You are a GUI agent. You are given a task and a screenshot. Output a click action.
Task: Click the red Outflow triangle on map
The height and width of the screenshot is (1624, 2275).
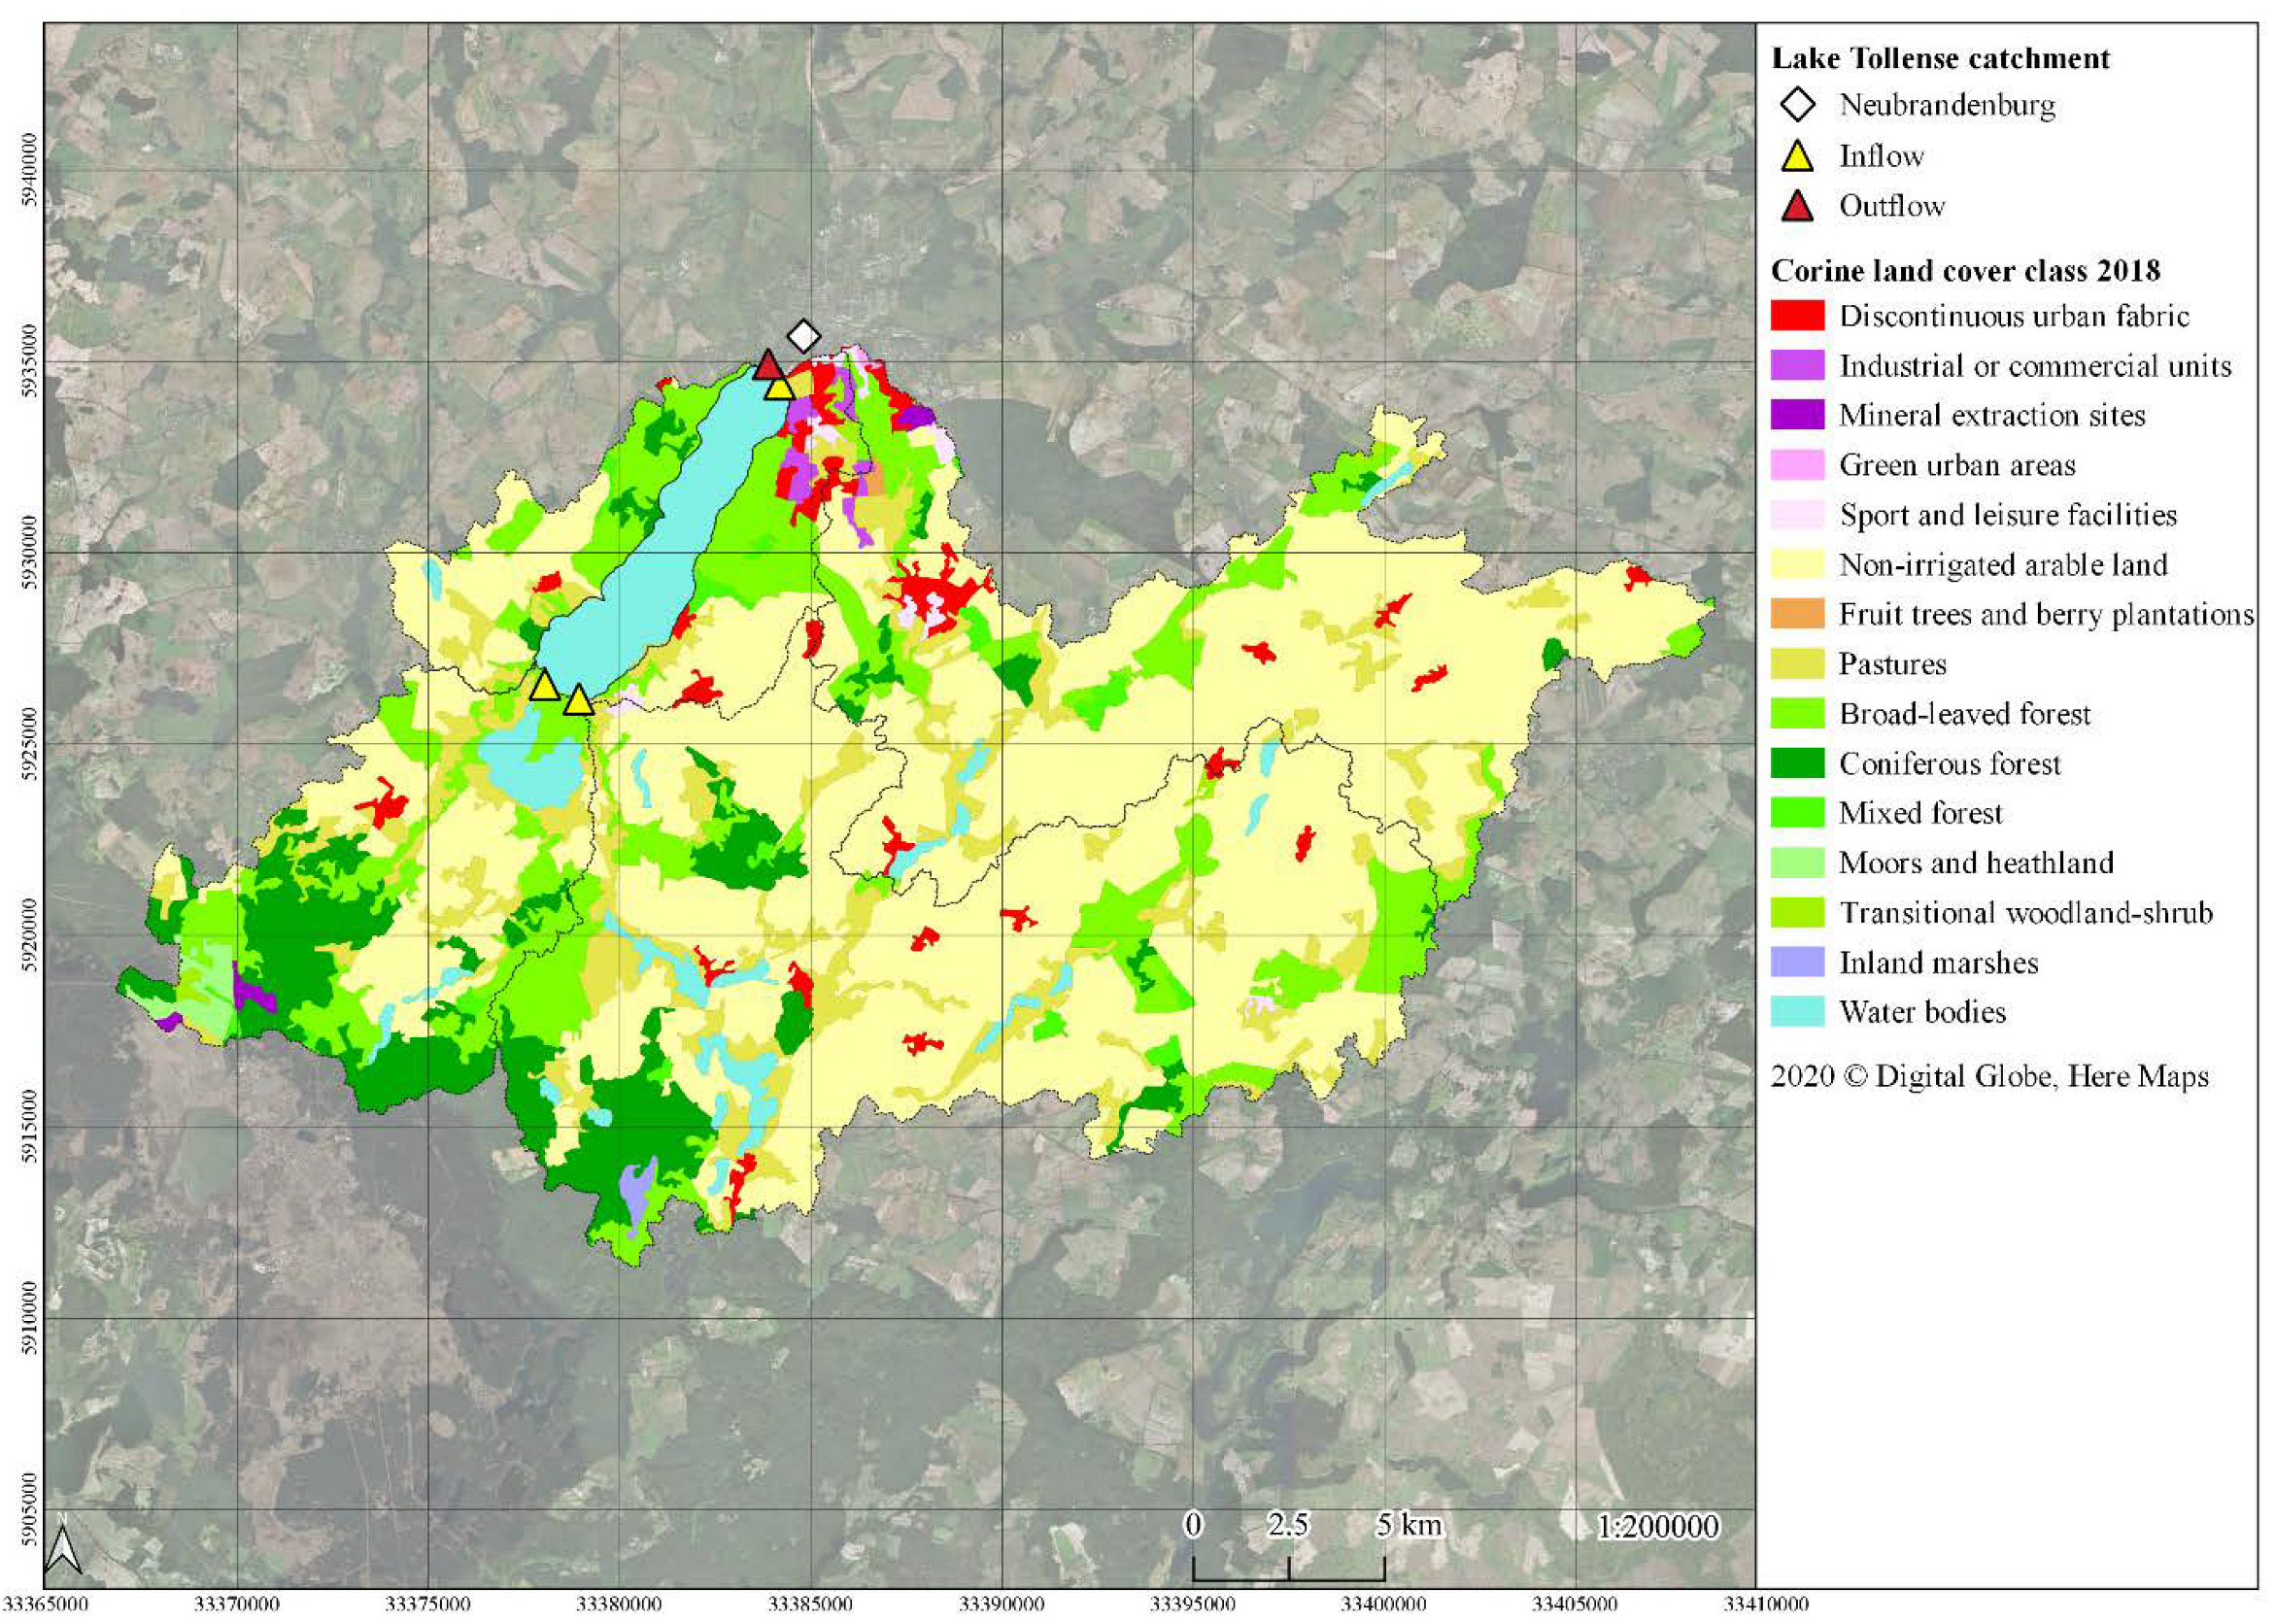click(x=768, y=366)
